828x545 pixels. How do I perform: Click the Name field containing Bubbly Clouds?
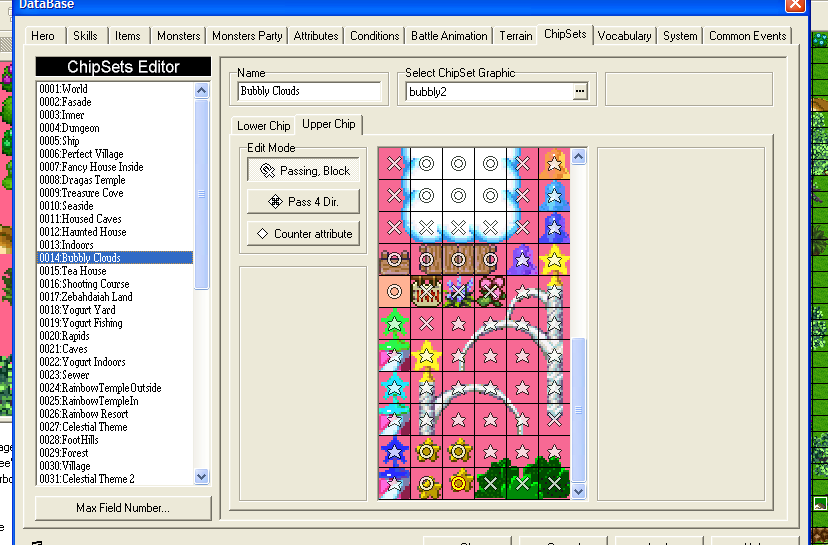click(x=309, y=91)
